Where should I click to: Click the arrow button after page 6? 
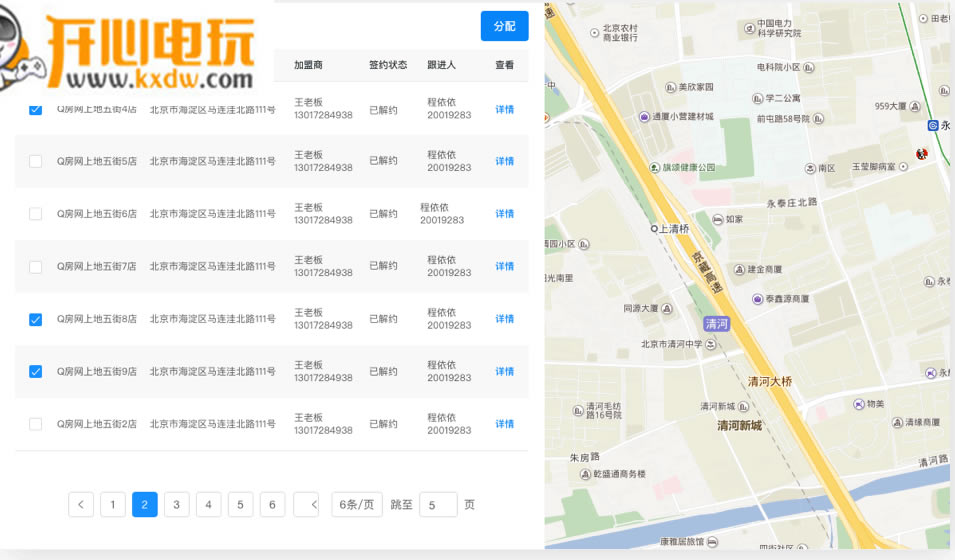(x=306, y=505)
